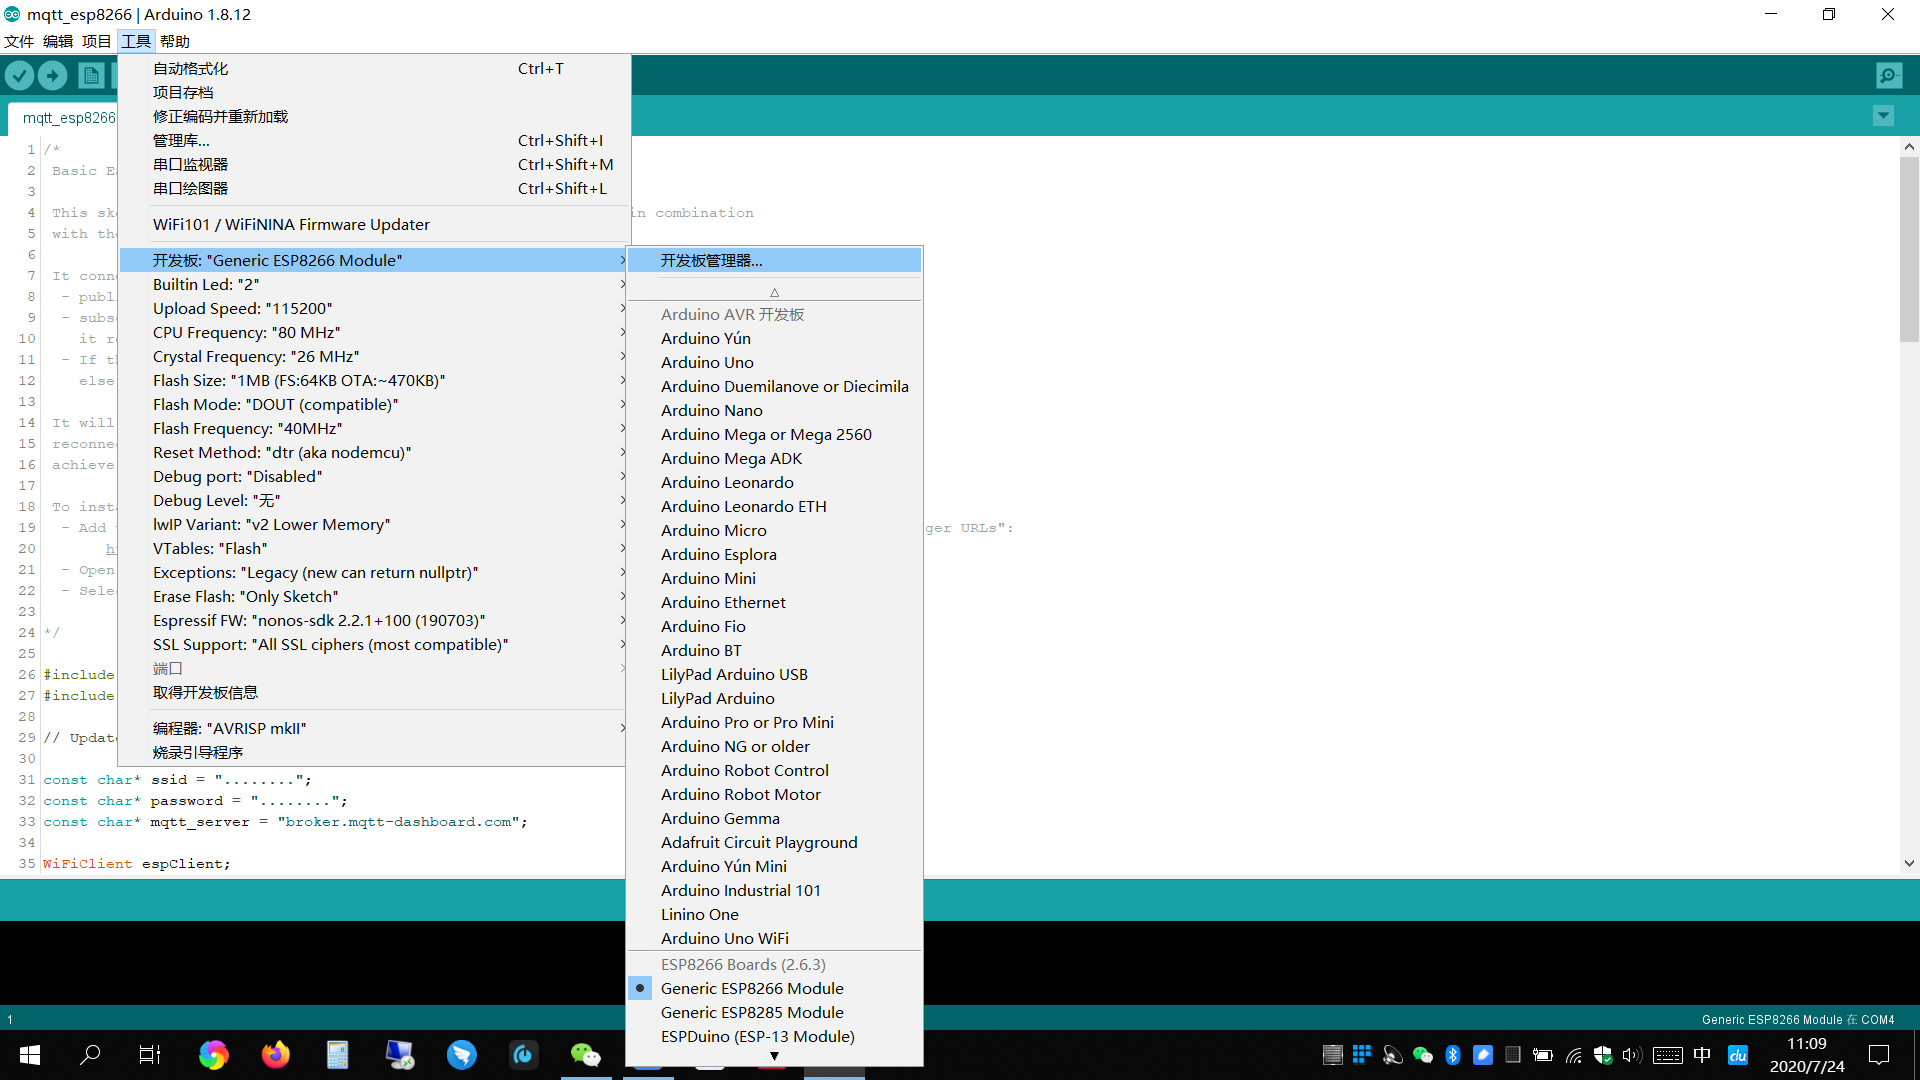Open WeChat from the taskbar
This screenshot has height=1080, width=1920.
coord(585,1054)
